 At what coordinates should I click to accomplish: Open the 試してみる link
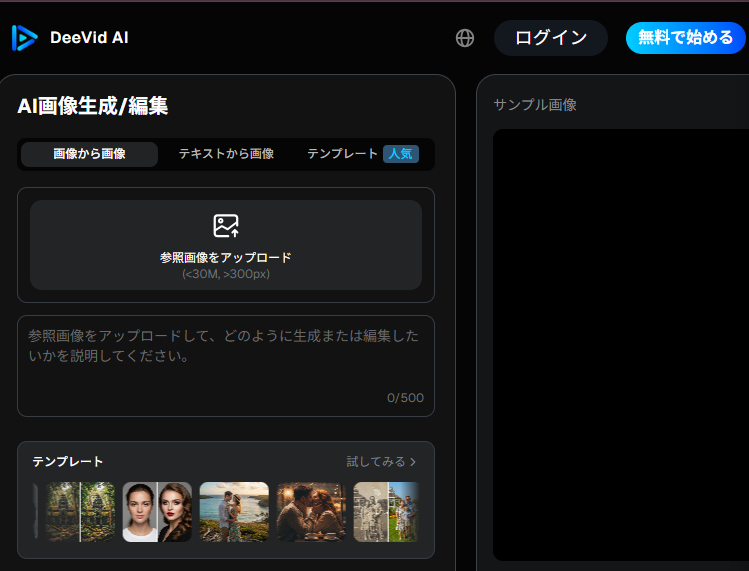coord(376,462)
